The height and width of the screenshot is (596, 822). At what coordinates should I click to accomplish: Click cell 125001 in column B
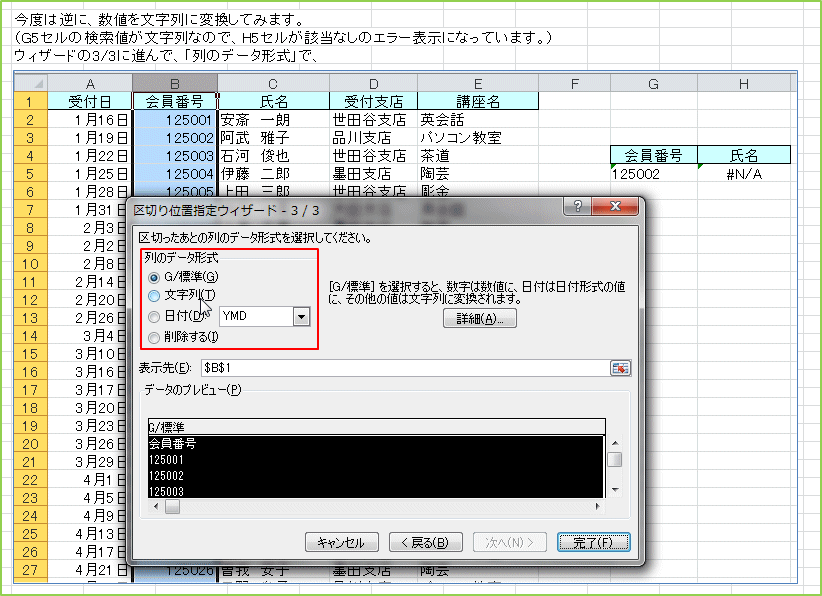click(175, 120)
